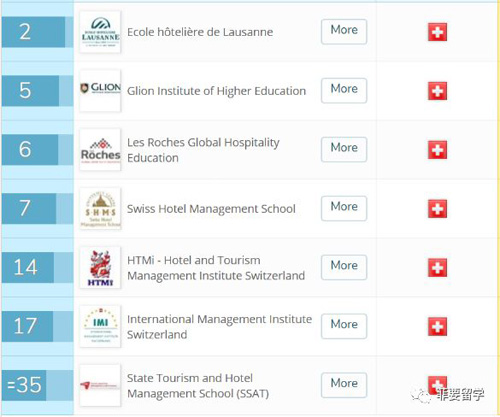This screenshot has width=500, height=417.
Task: Click the IMI institute logo
Action: pyautogui.click(x=100, y=326)
